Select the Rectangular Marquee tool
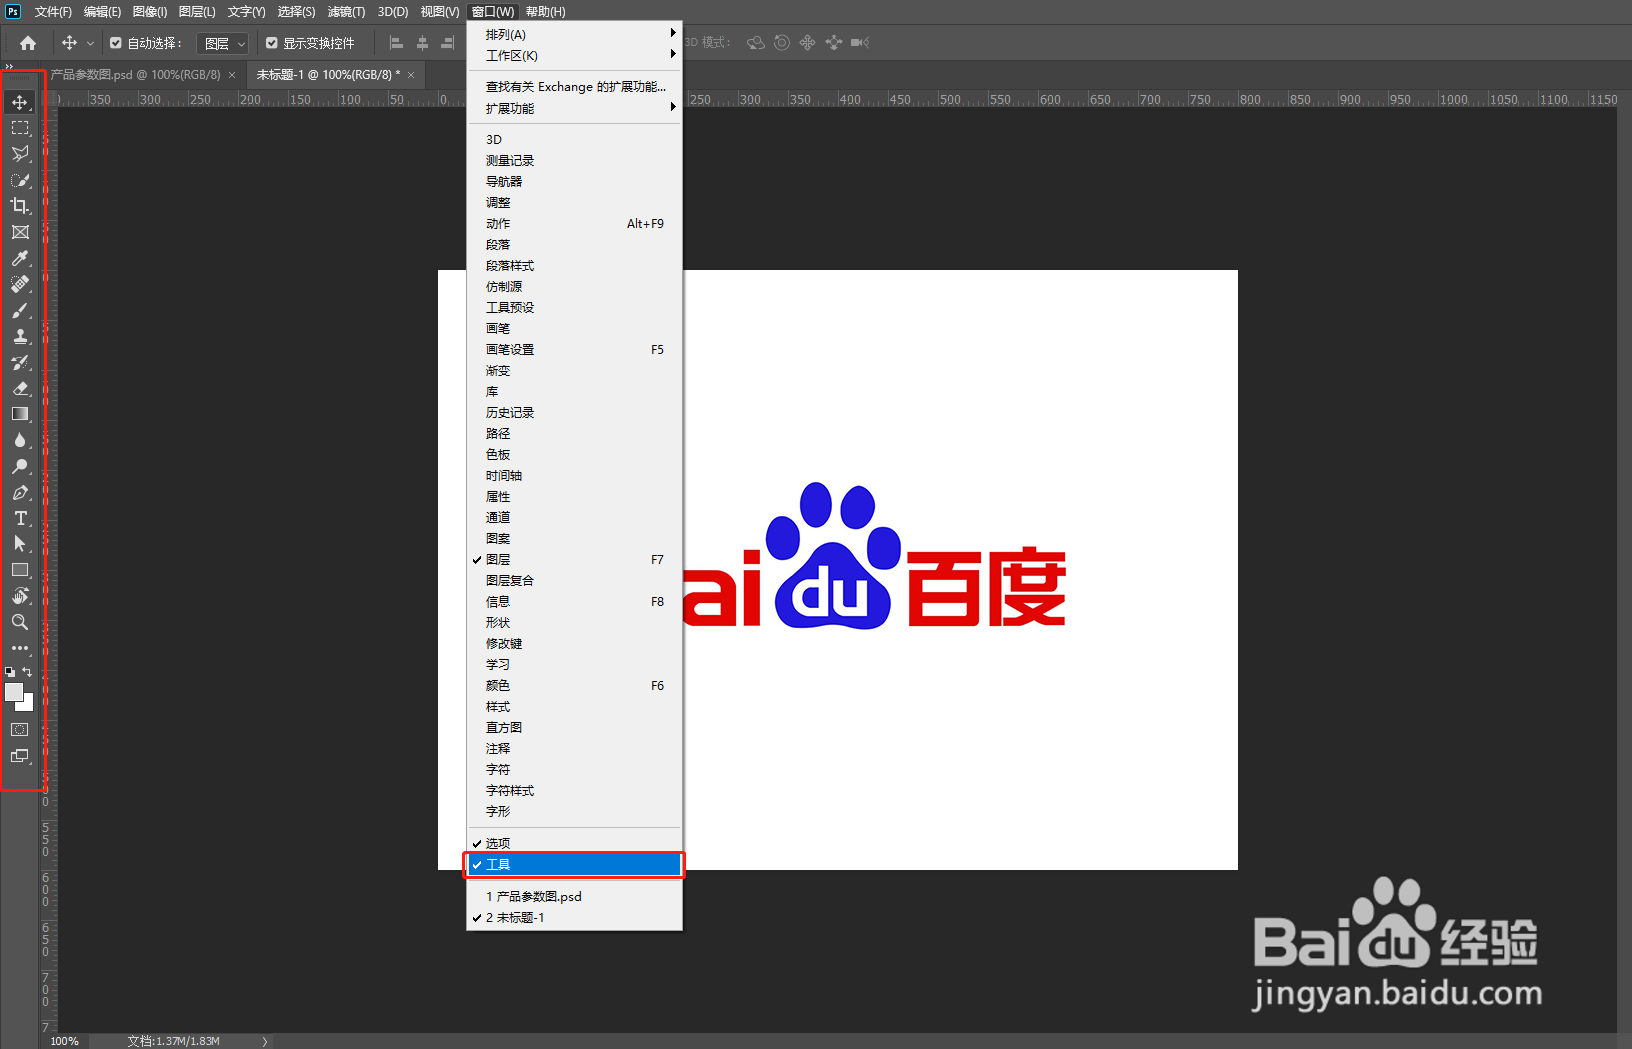1632x1049 pixels. pos(20,128)
